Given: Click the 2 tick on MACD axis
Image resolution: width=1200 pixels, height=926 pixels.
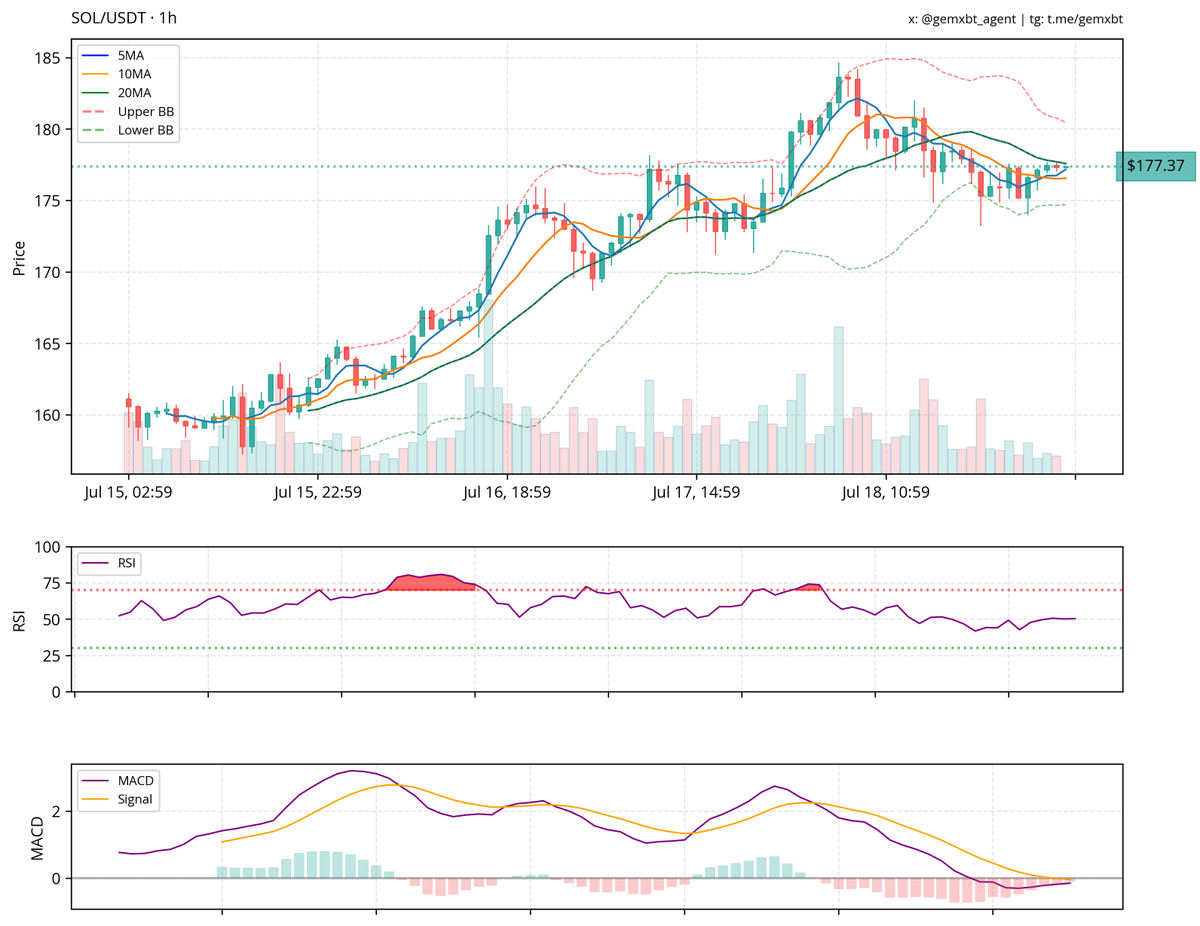Looking at the screenshot, I should [58, 811].
